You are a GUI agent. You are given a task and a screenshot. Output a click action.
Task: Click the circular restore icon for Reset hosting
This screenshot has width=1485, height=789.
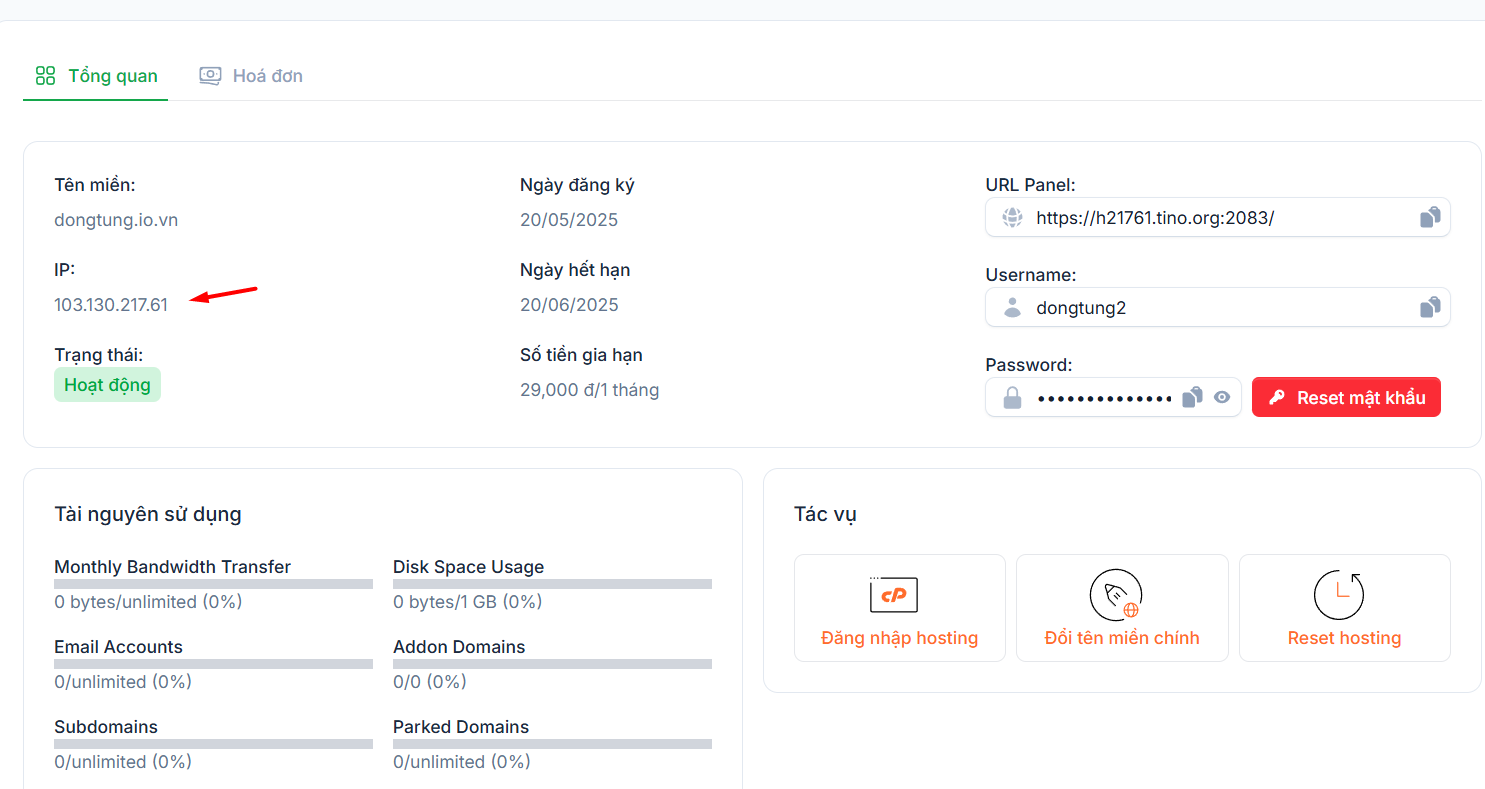(1339, 595)
